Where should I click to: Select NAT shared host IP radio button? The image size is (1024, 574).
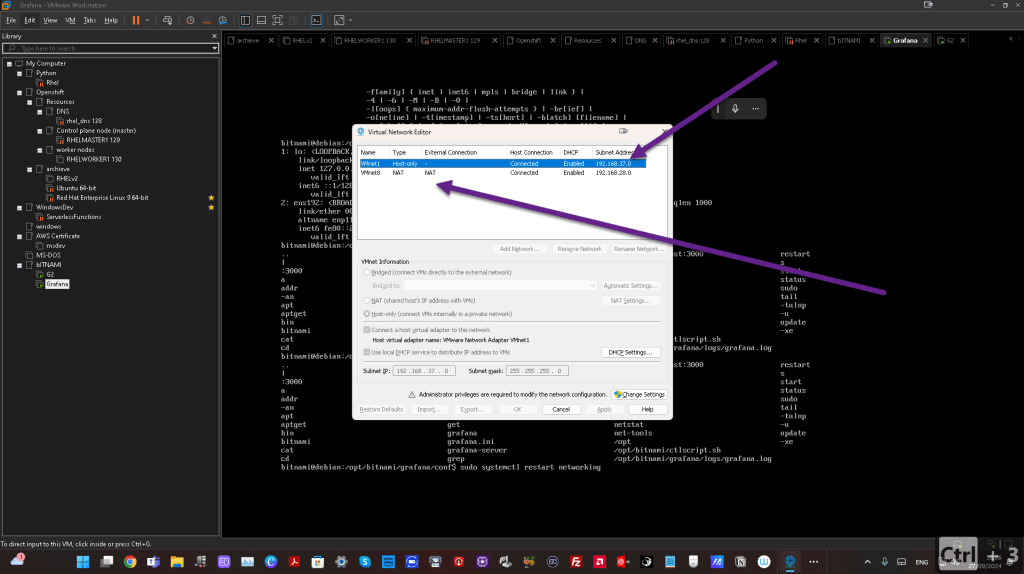tap(367, 300)
